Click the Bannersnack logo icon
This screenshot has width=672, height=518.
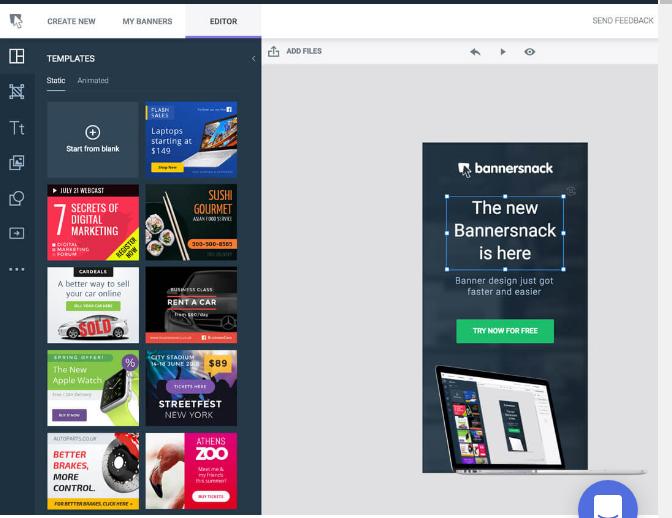[x=16, y=21]
